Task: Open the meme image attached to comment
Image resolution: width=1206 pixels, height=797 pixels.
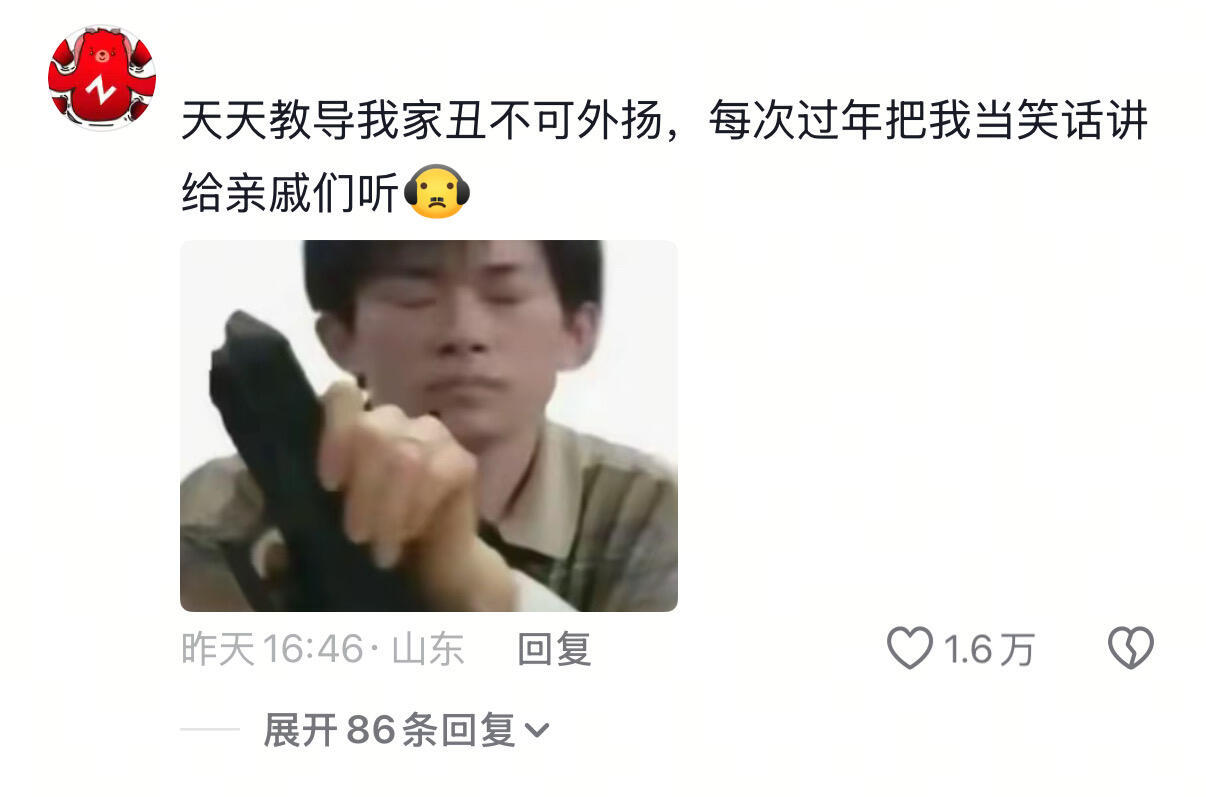Action: (x=428, y=425)
